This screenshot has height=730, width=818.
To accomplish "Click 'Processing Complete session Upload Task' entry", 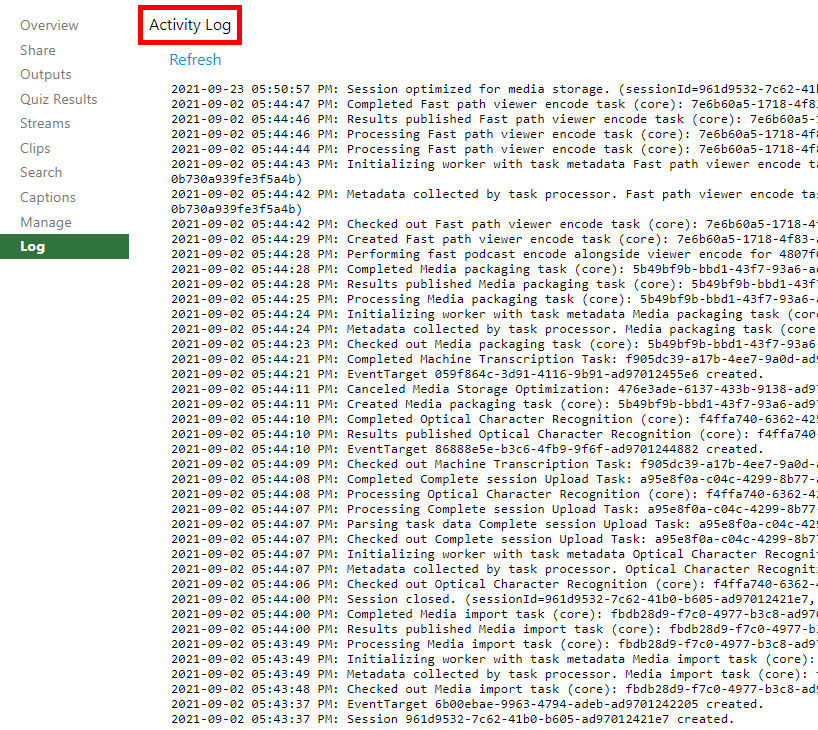I will coord(494,509).
